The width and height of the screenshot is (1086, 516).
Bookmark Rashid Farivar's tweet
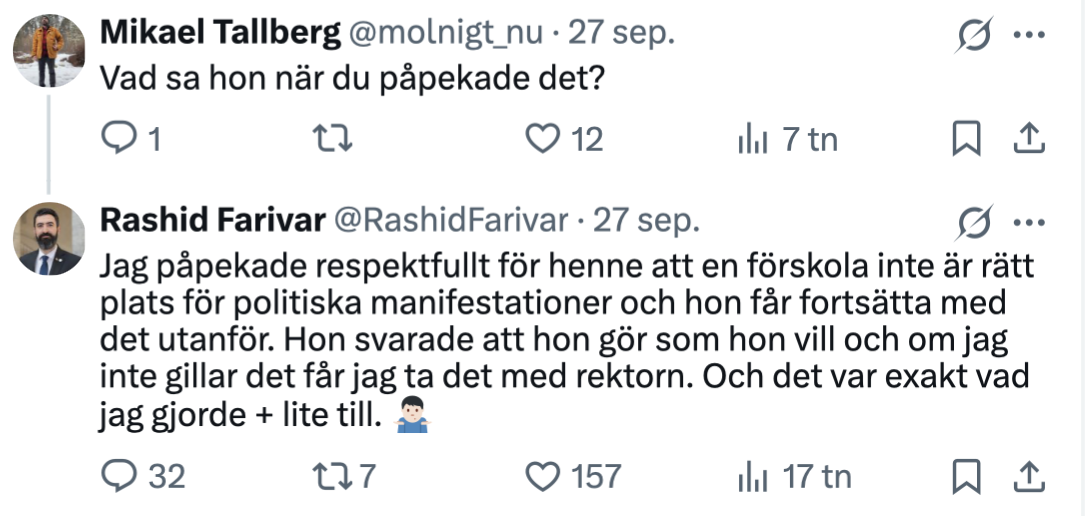[965, 476]
